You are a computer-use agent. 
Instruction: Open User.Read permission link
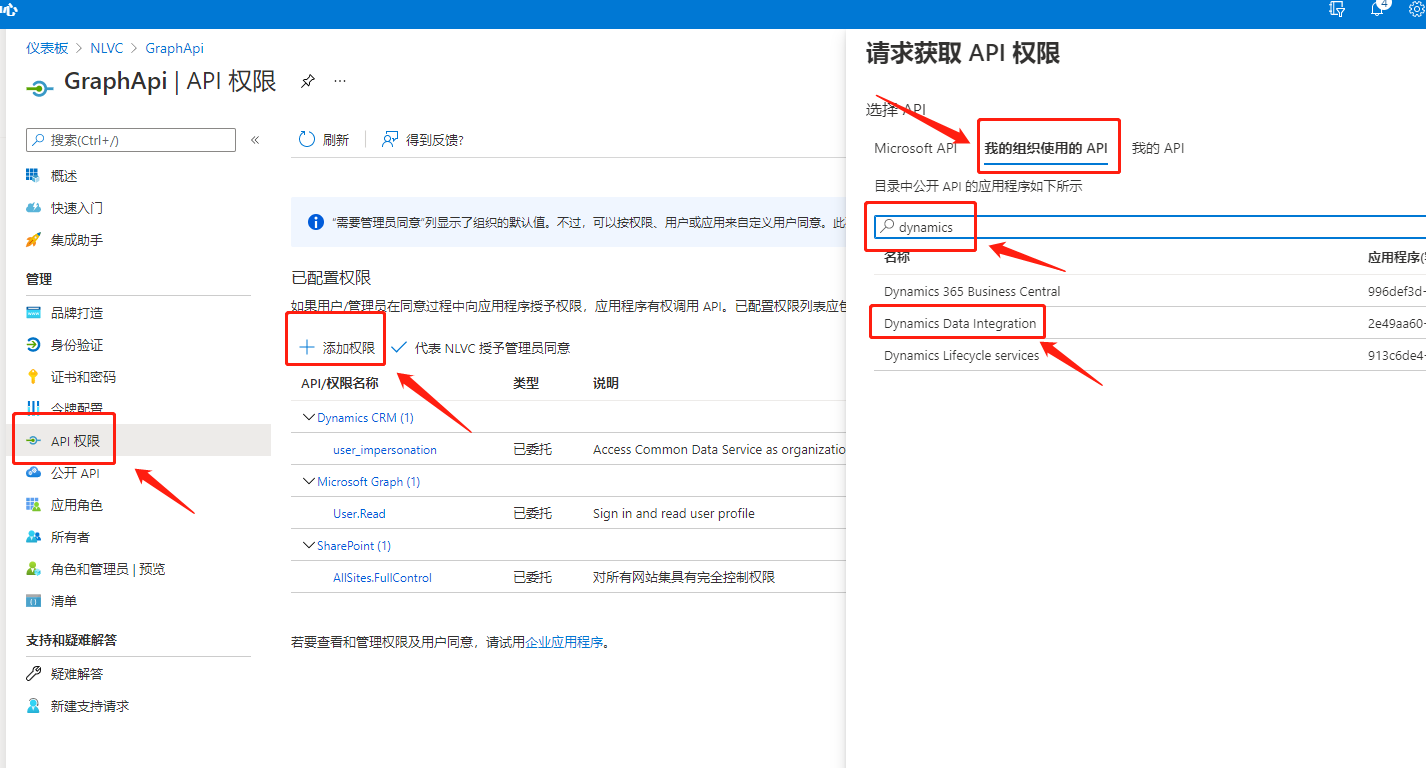[359, 514]
